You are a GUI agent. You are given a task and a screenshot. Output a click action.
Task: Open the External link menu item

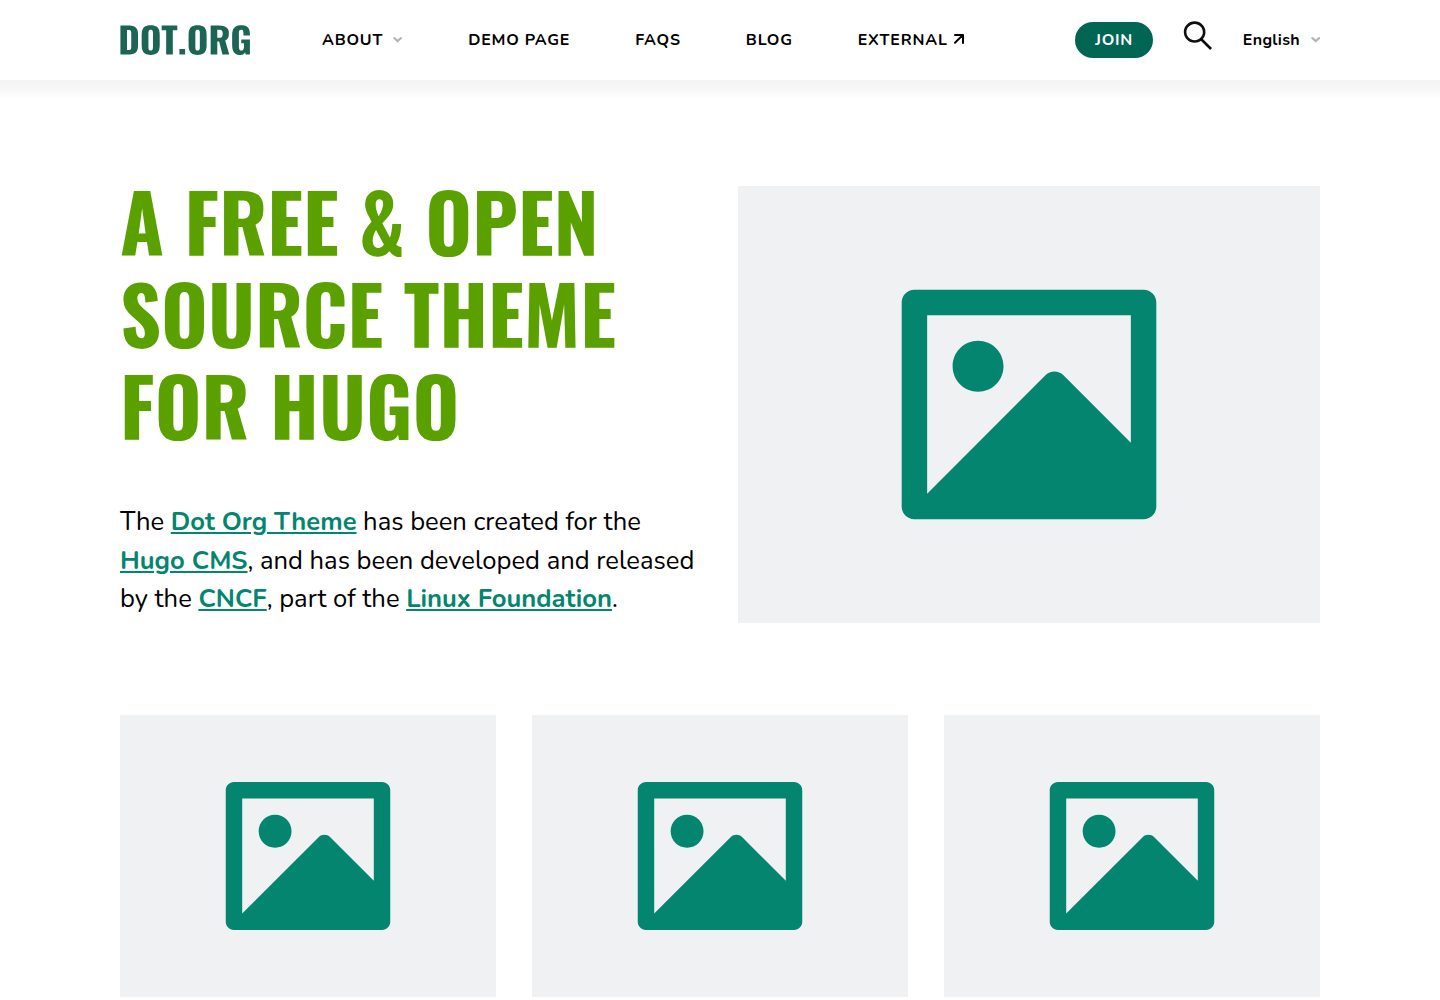point(911,40)
